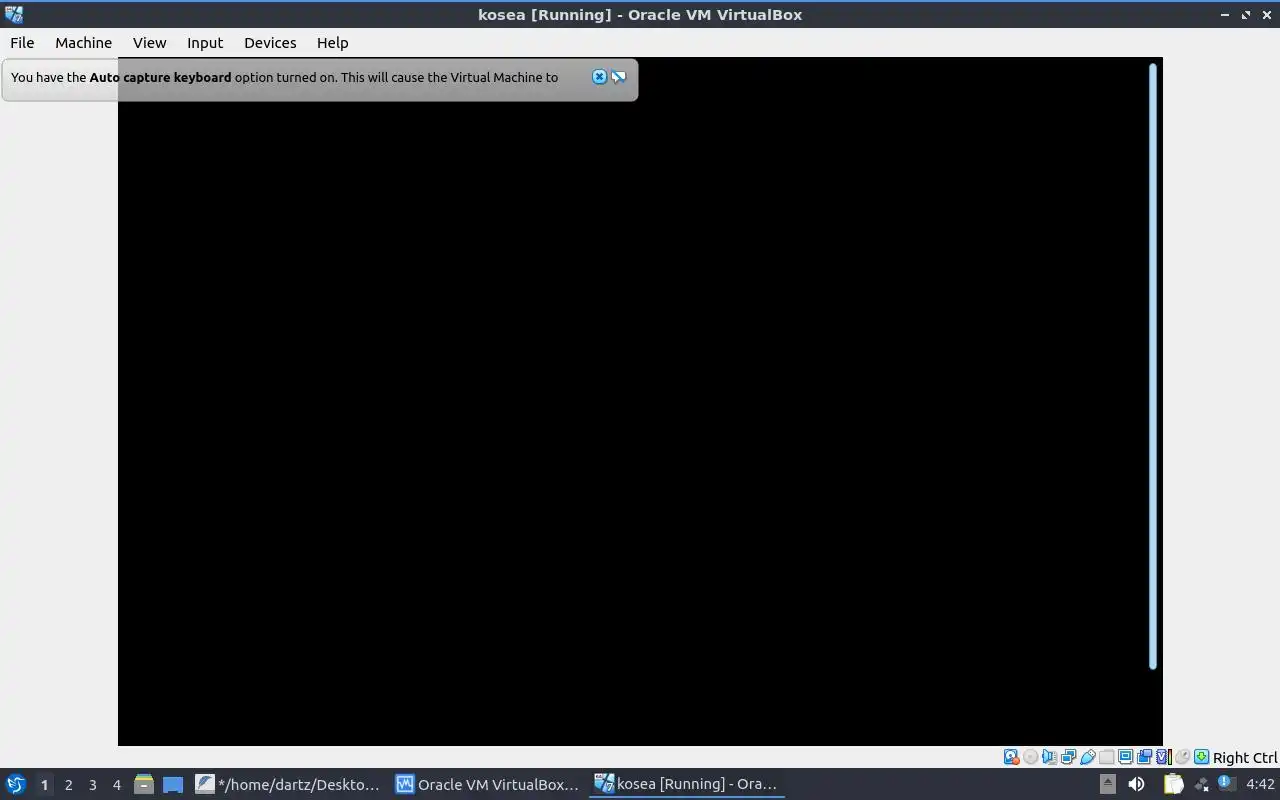Click the recording status indicator icon
This screenshot has width=1280, height=800.
(x=1144, y=757)
